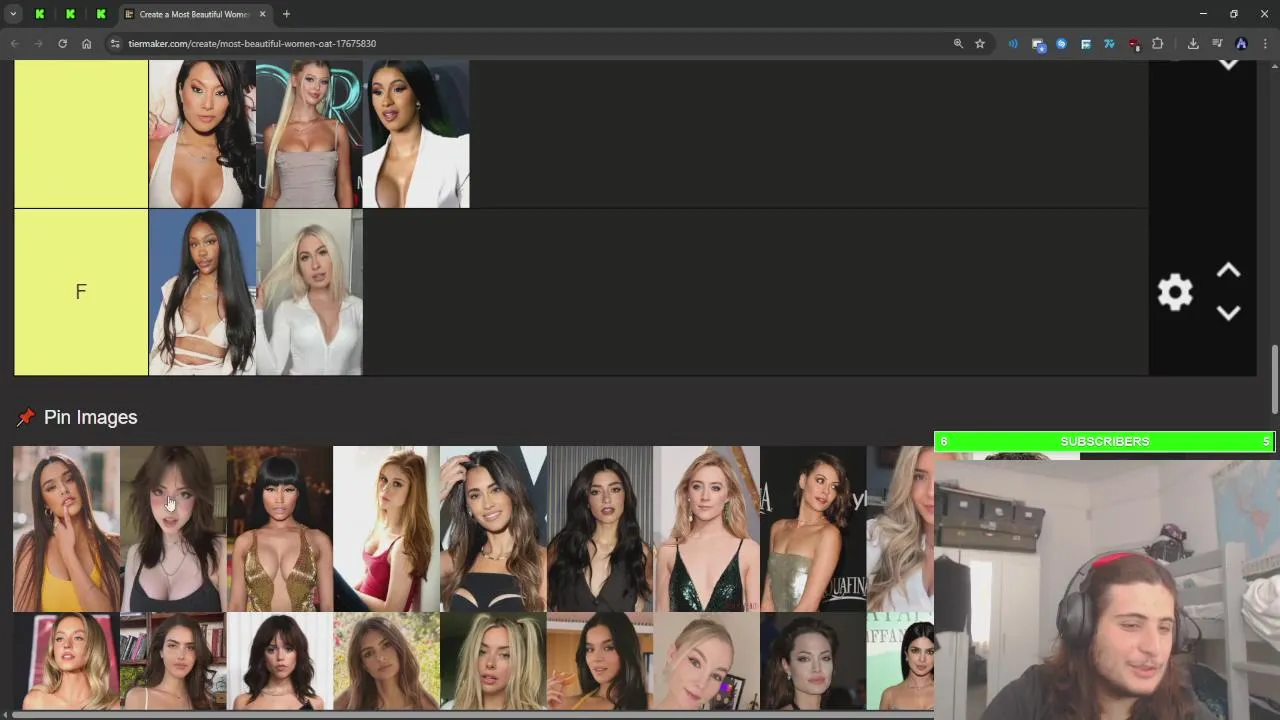Image resolution: width=1280 pixels, height=720 pixels.
Task: Pick pool image with bookshelf background
Action: [x=173, y=661]
